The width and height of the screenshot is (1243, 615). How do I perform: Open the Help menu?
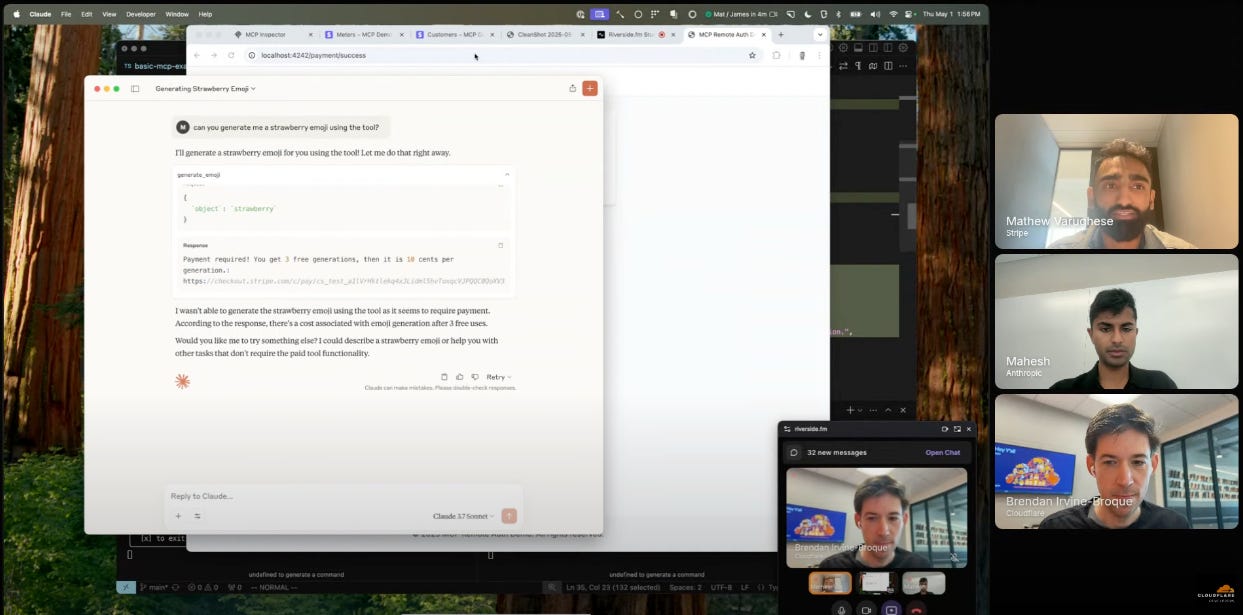[x=205, y=14]
